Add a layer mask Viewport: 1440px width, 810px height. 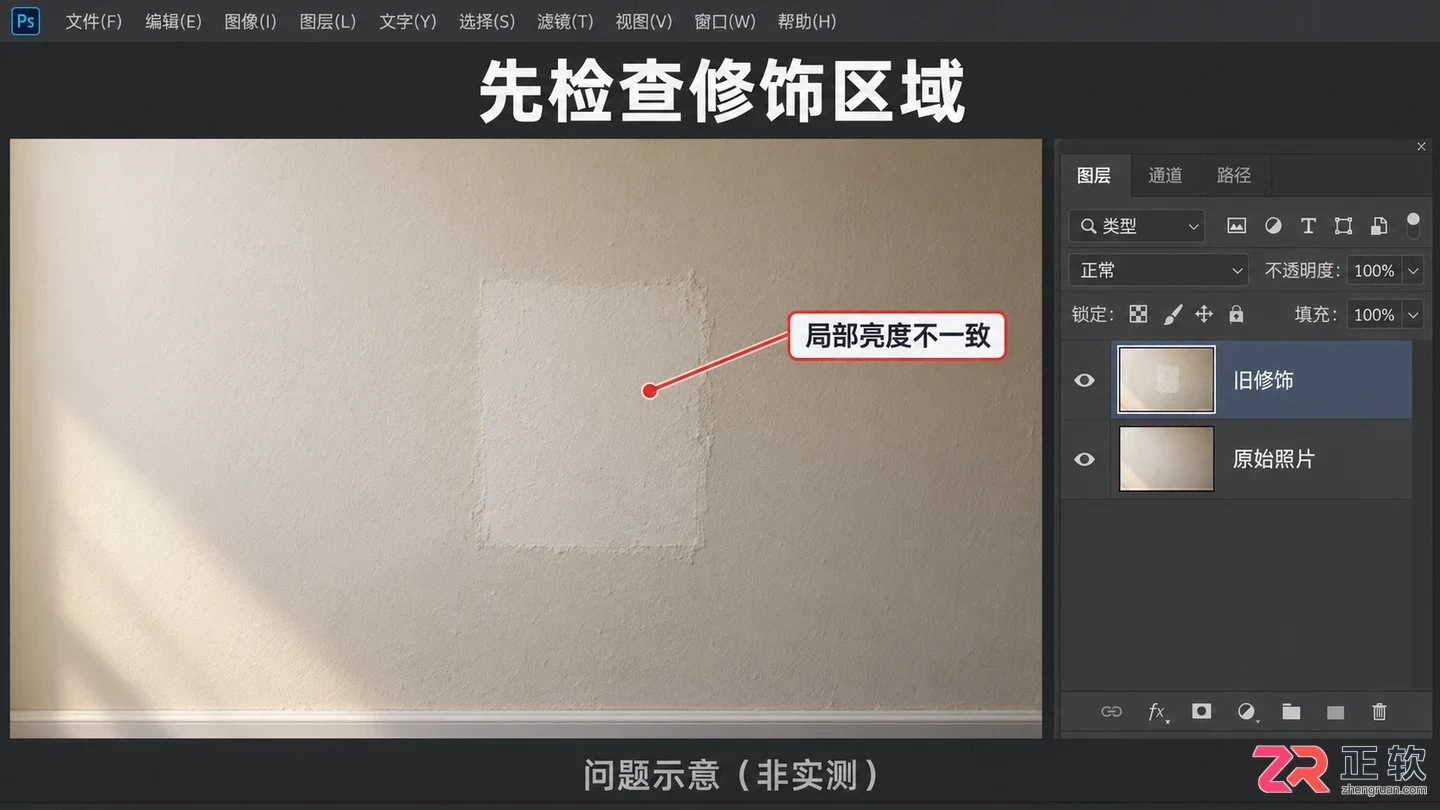click(x=1201, y=711)
